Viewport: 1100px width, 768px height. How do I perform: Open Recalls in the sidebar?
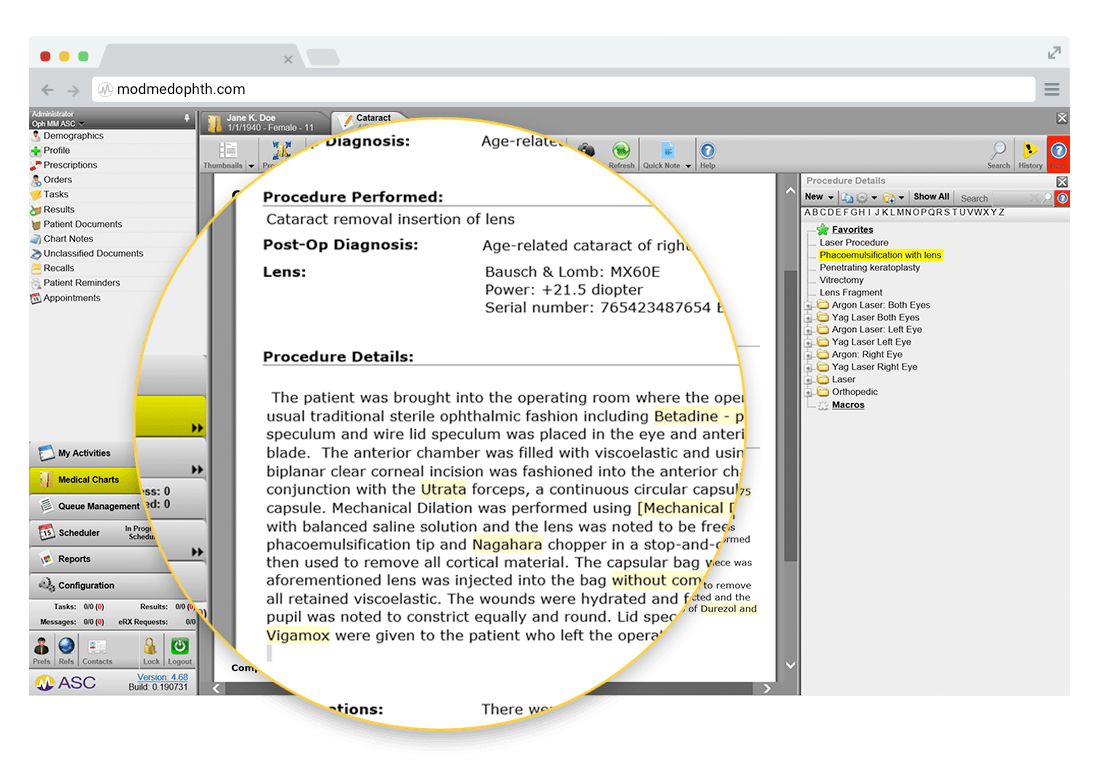coord(58,268)
